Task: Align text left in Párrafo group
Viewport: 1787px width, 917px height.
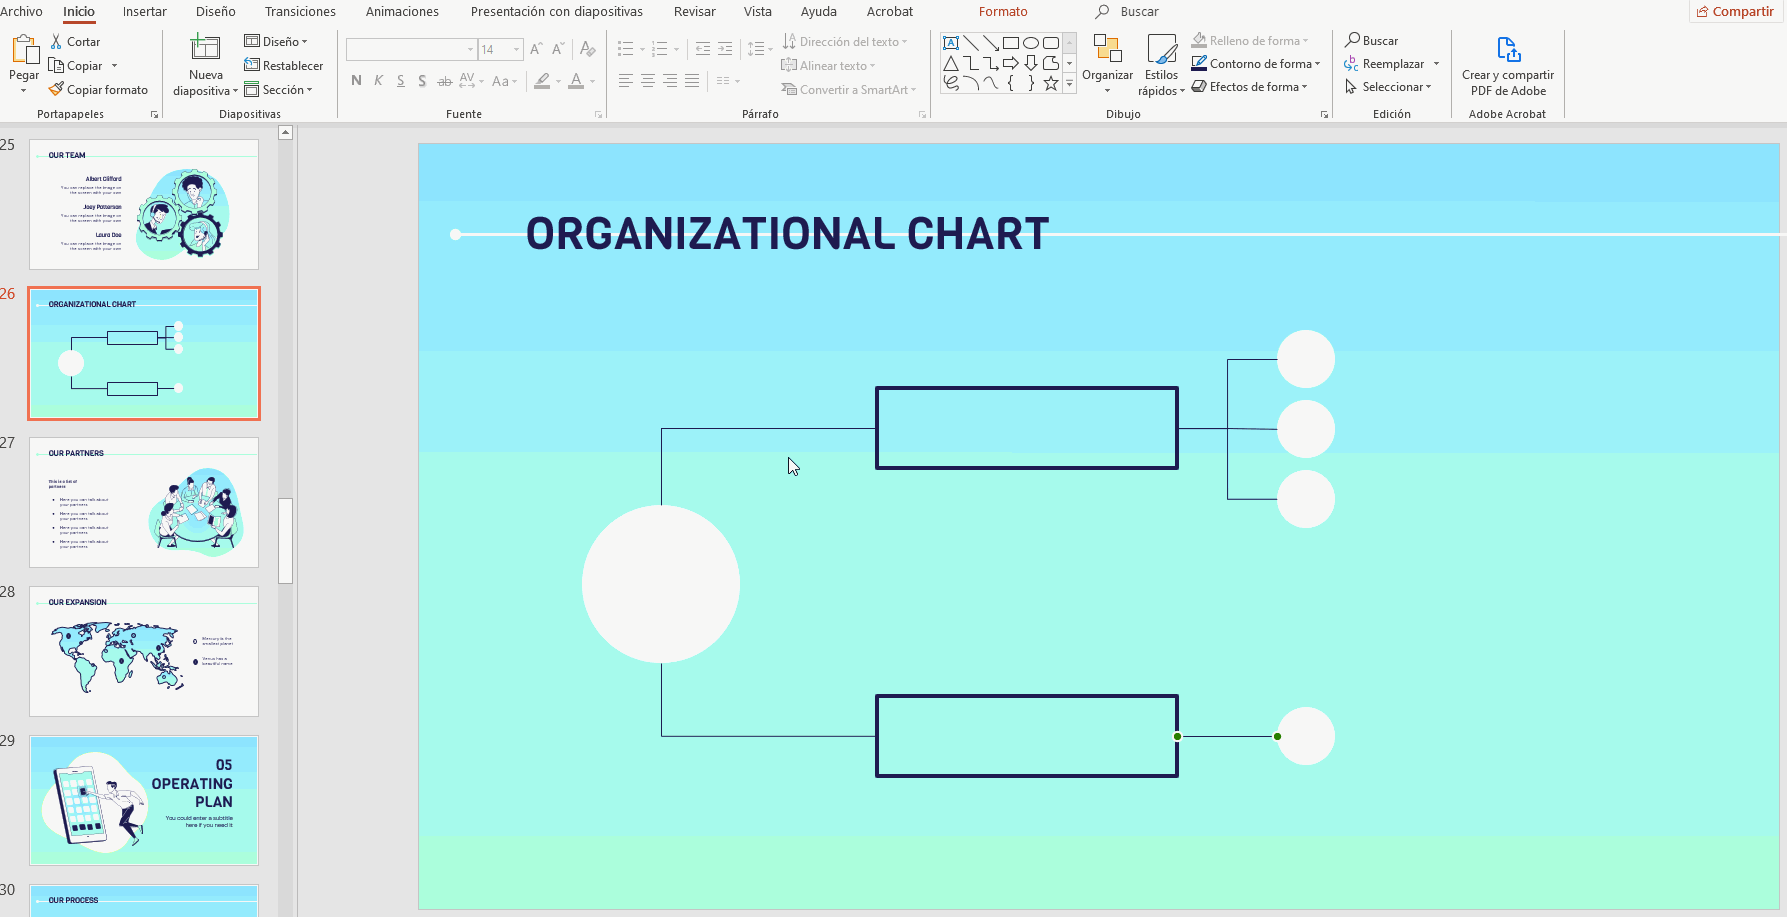Action: 626,81
